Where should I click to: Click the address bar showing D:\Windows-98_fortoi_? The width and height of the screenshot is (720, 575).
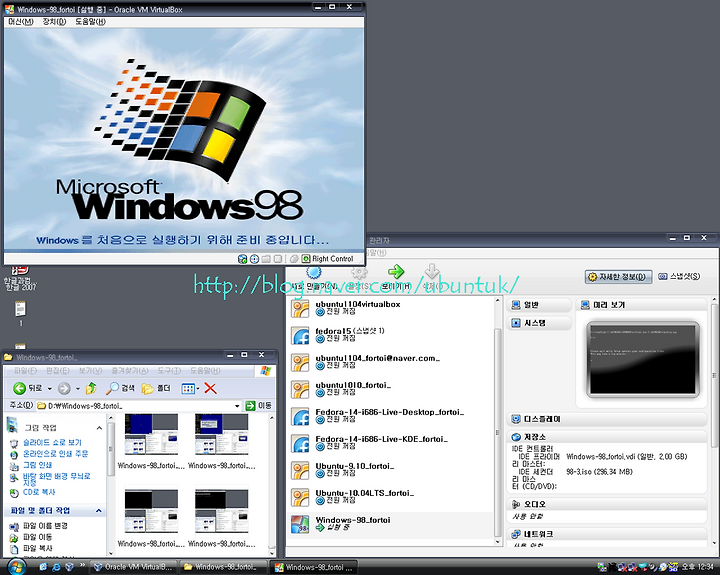(x=135, y=406)
